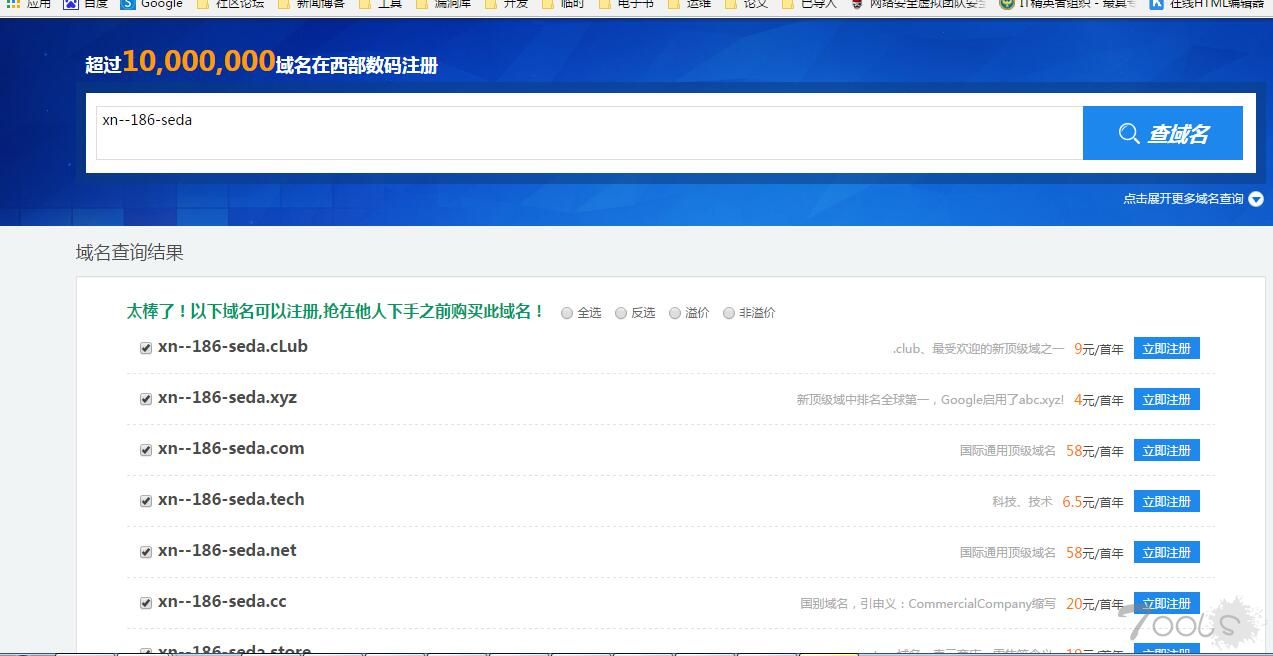Open the IT精英者组织 bookmark
Image resolution: width=1273 pixels, height=656 pixels.
coord(1068,4)
